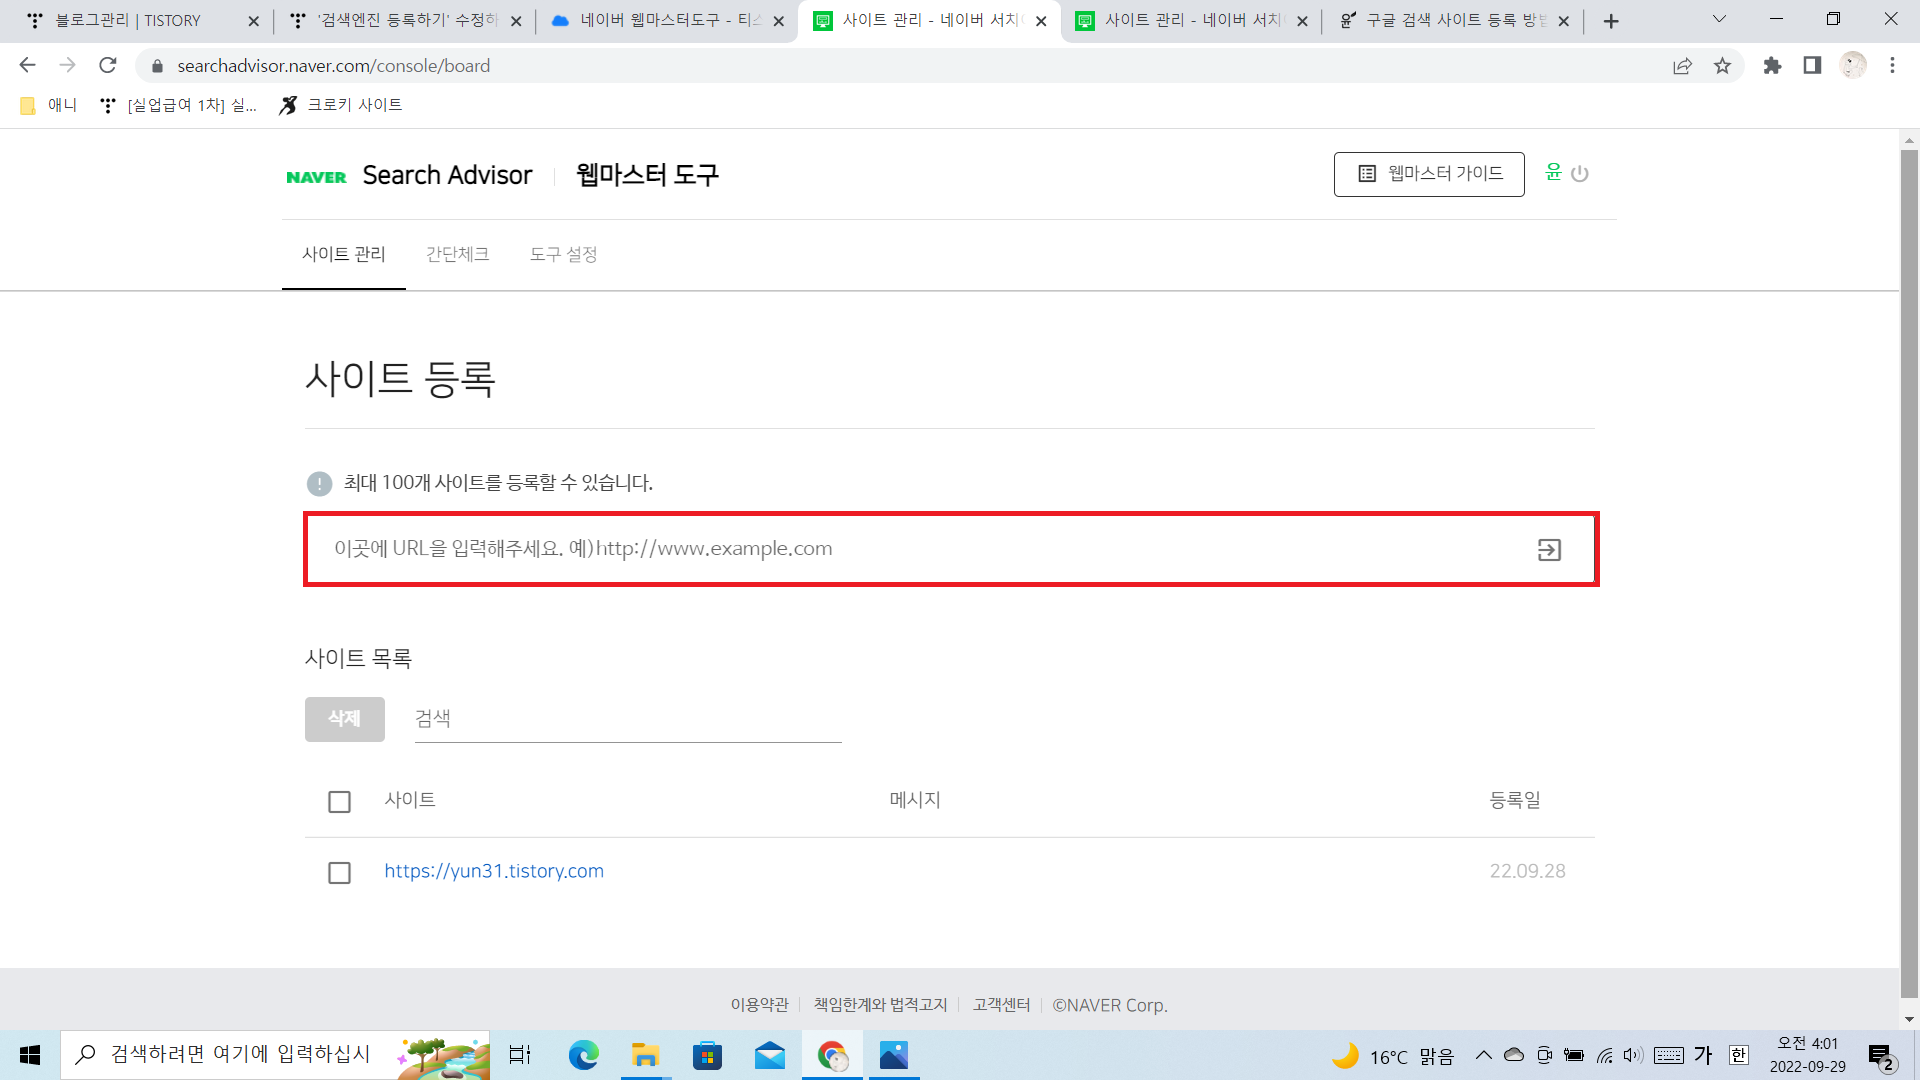Toggle the Korean IME 한 indicator
This screenshot has width=1920, height=1080.
pyautogui.click(x=1739, y=1055)
